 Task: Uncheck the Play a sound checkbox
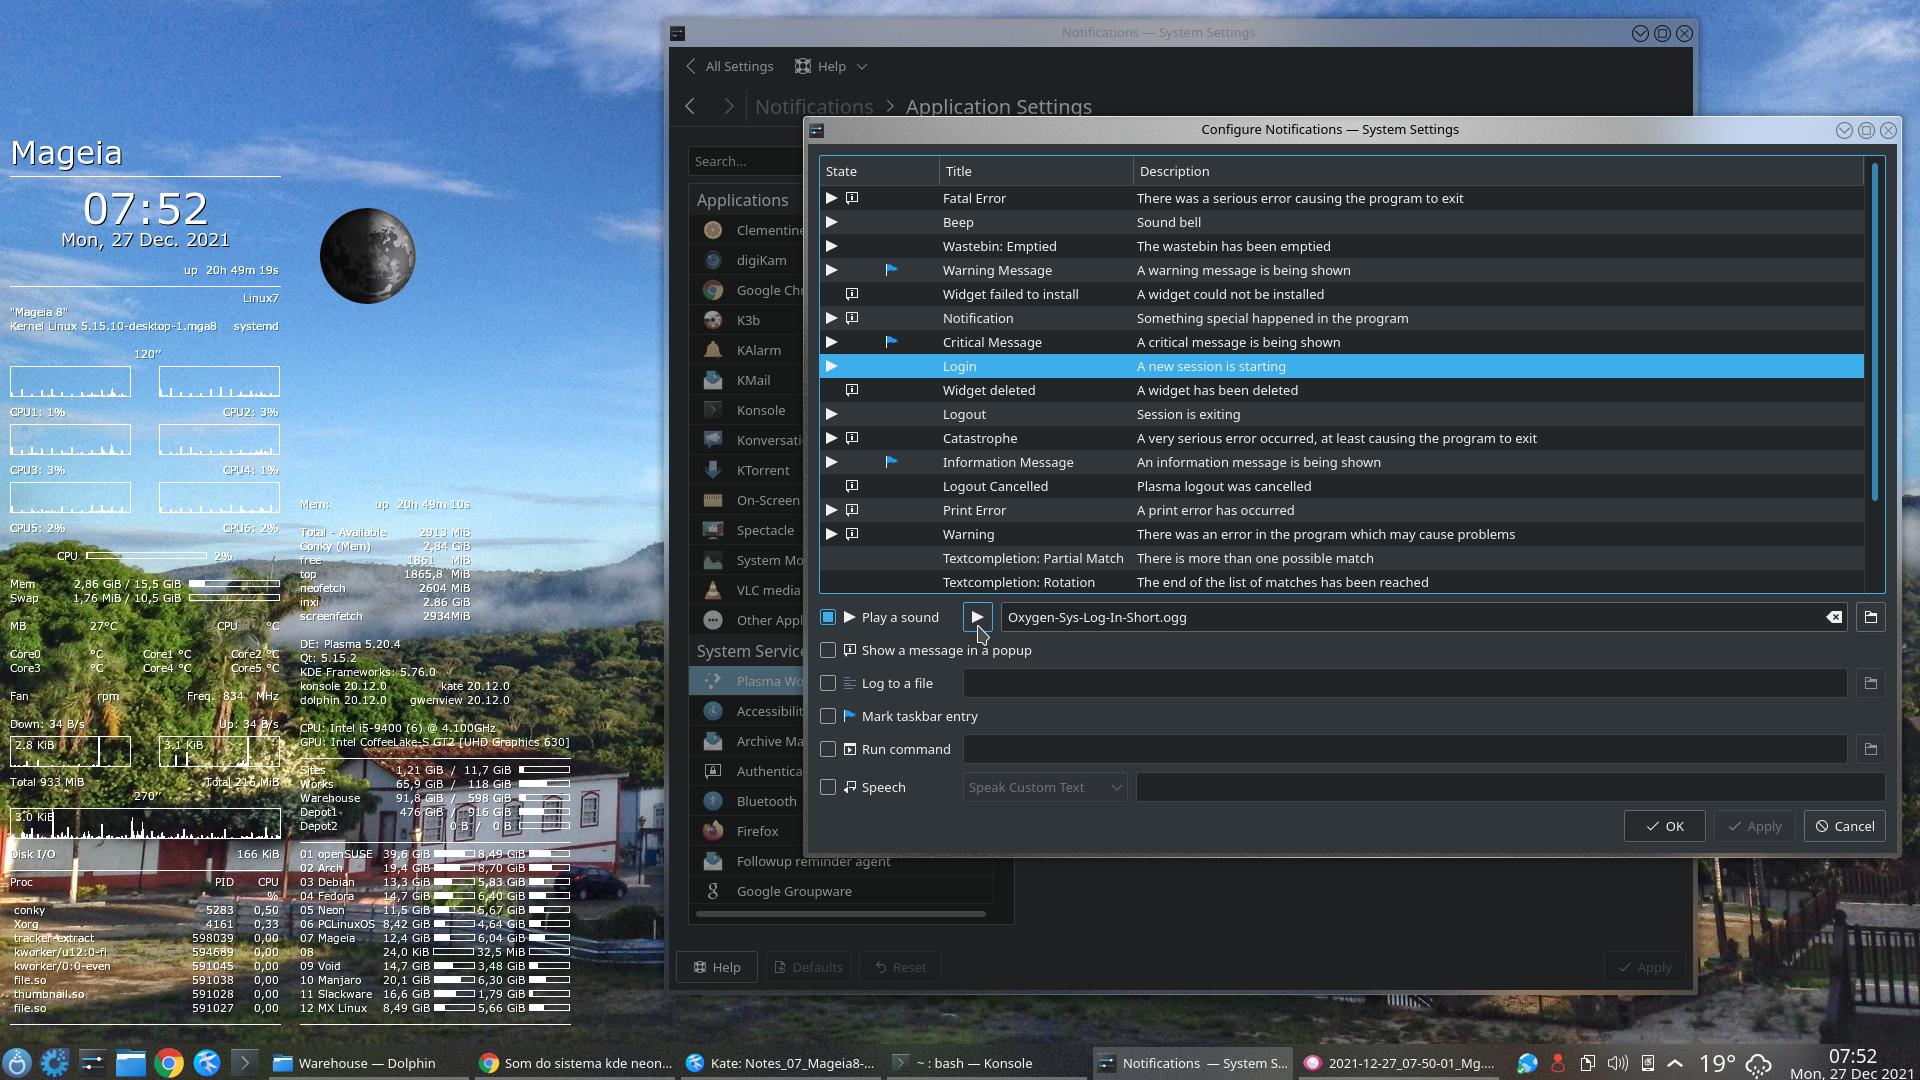828,617
